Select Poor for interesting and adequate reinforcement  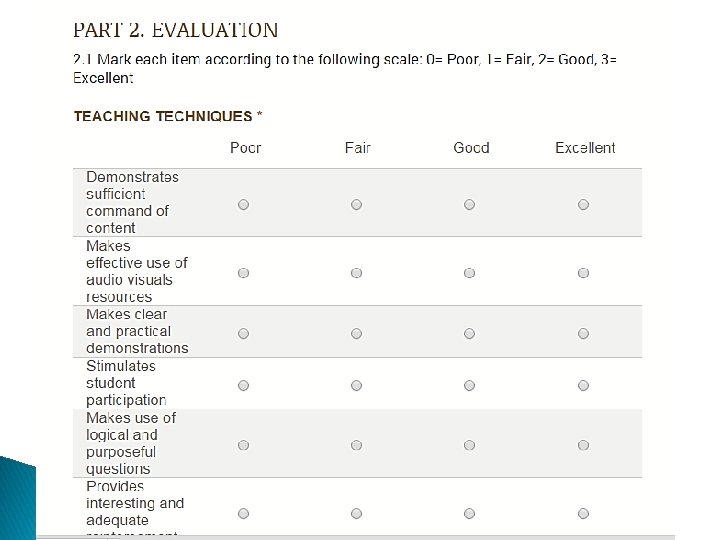[243, 513]
